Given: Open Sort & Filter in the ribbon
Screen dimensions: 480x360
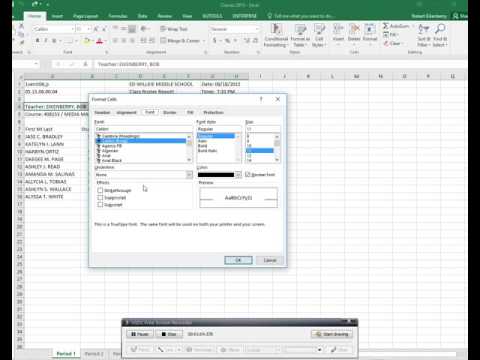Looking at the screenshot, I should coord(424,35).
